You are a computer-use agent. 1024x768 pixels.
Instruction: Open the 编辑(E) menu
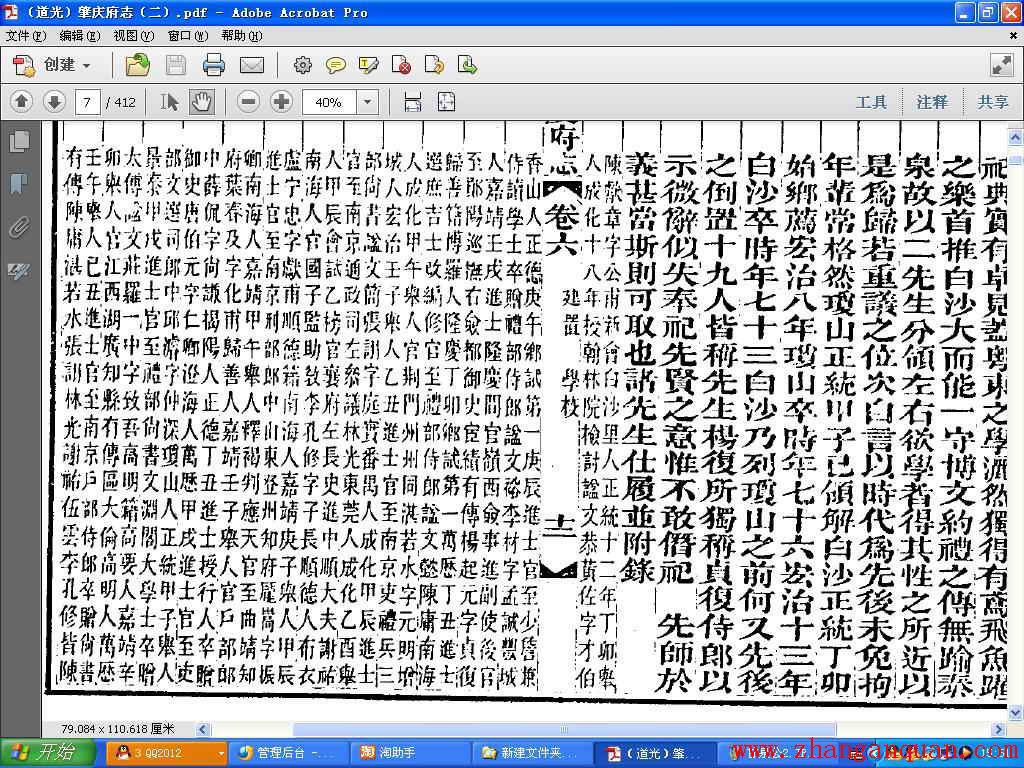click(x=80, y=36)
